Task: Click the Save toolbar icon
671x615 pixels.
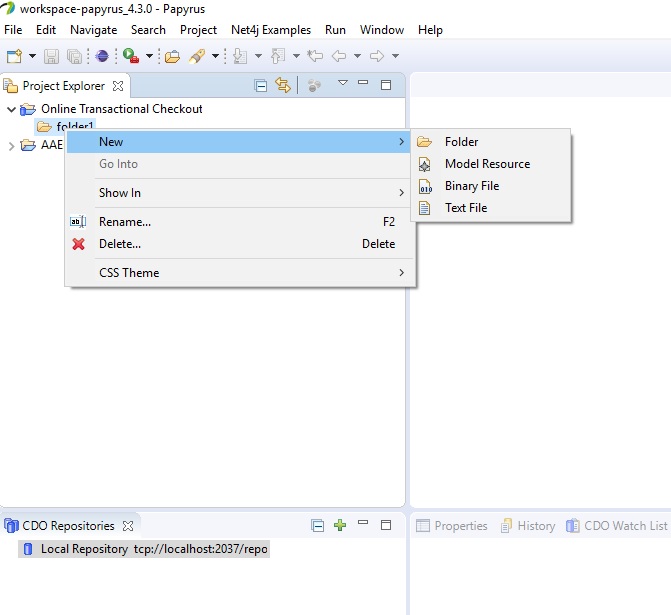Action: coord(51,56)
